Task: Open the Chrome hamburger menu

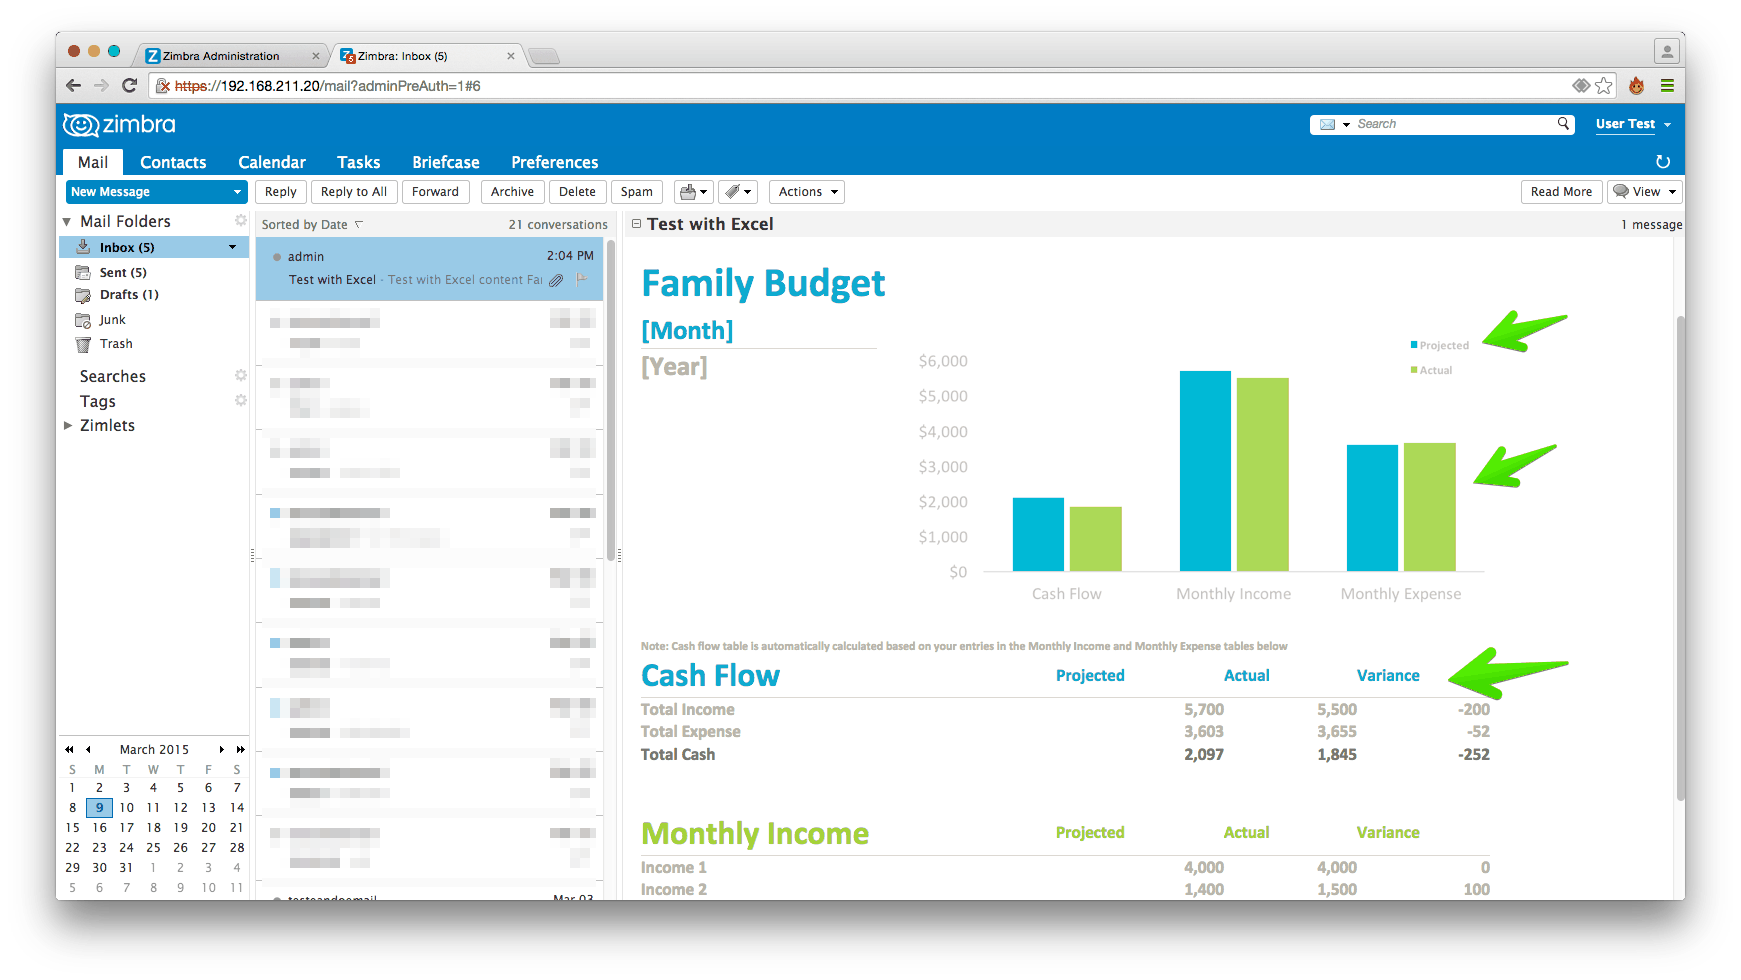Action: (x=1667, y=86)
